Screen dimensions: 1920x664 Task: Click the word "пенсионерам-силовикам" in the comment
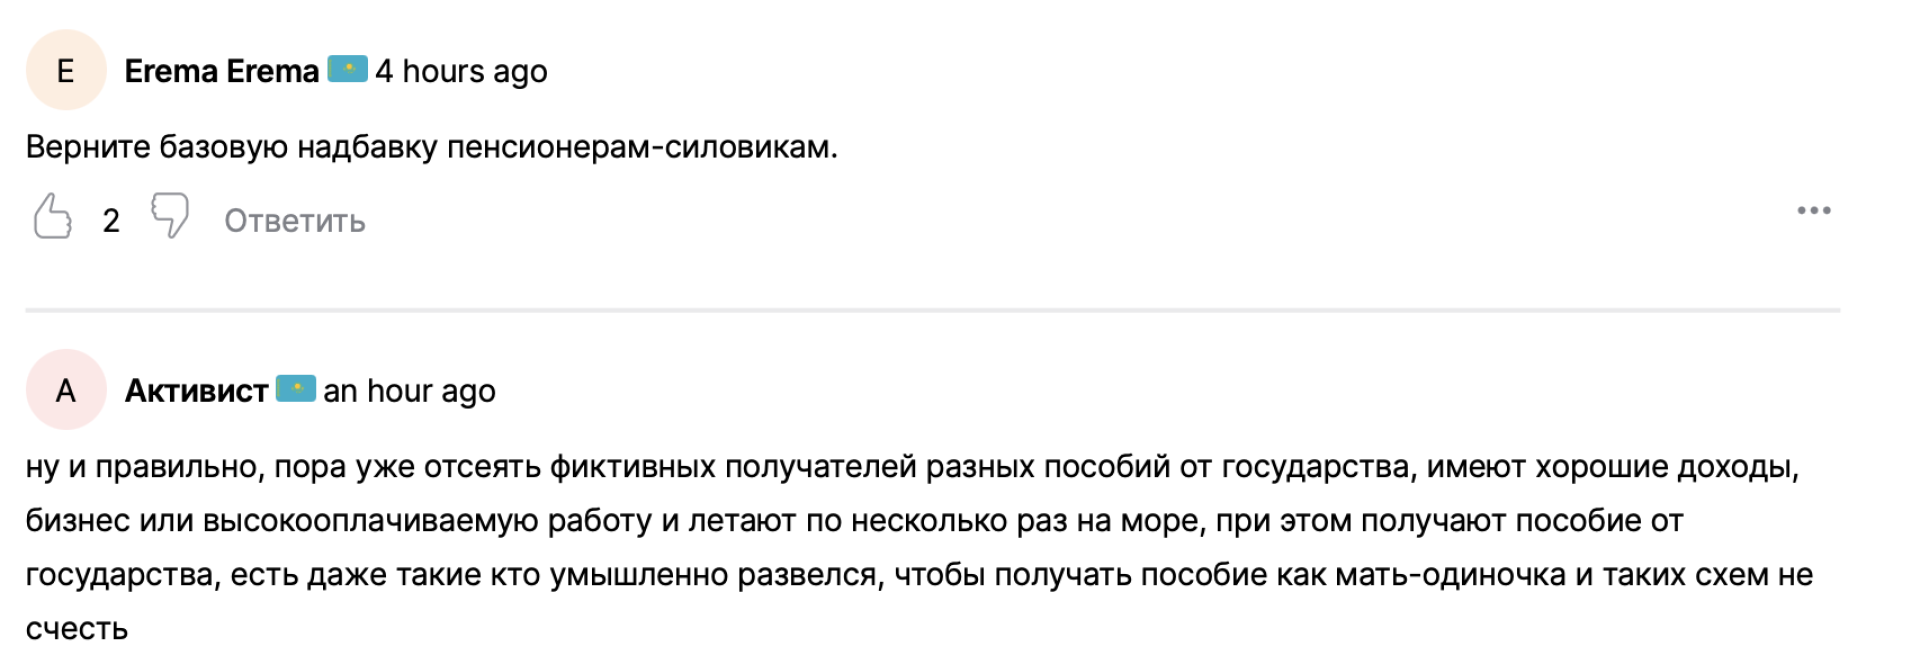click(x=641, y=147)
